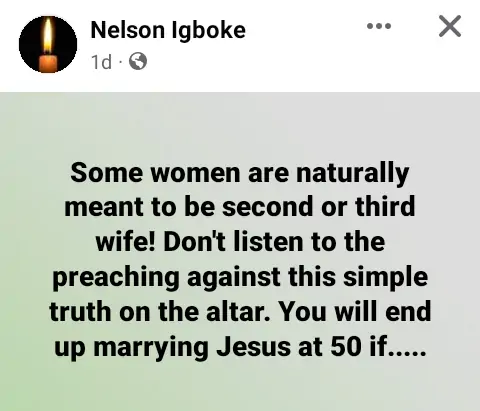The height and width of the screenshot is (411, 480).
Task: Tap the word "third" in the post
Action: 385,207
